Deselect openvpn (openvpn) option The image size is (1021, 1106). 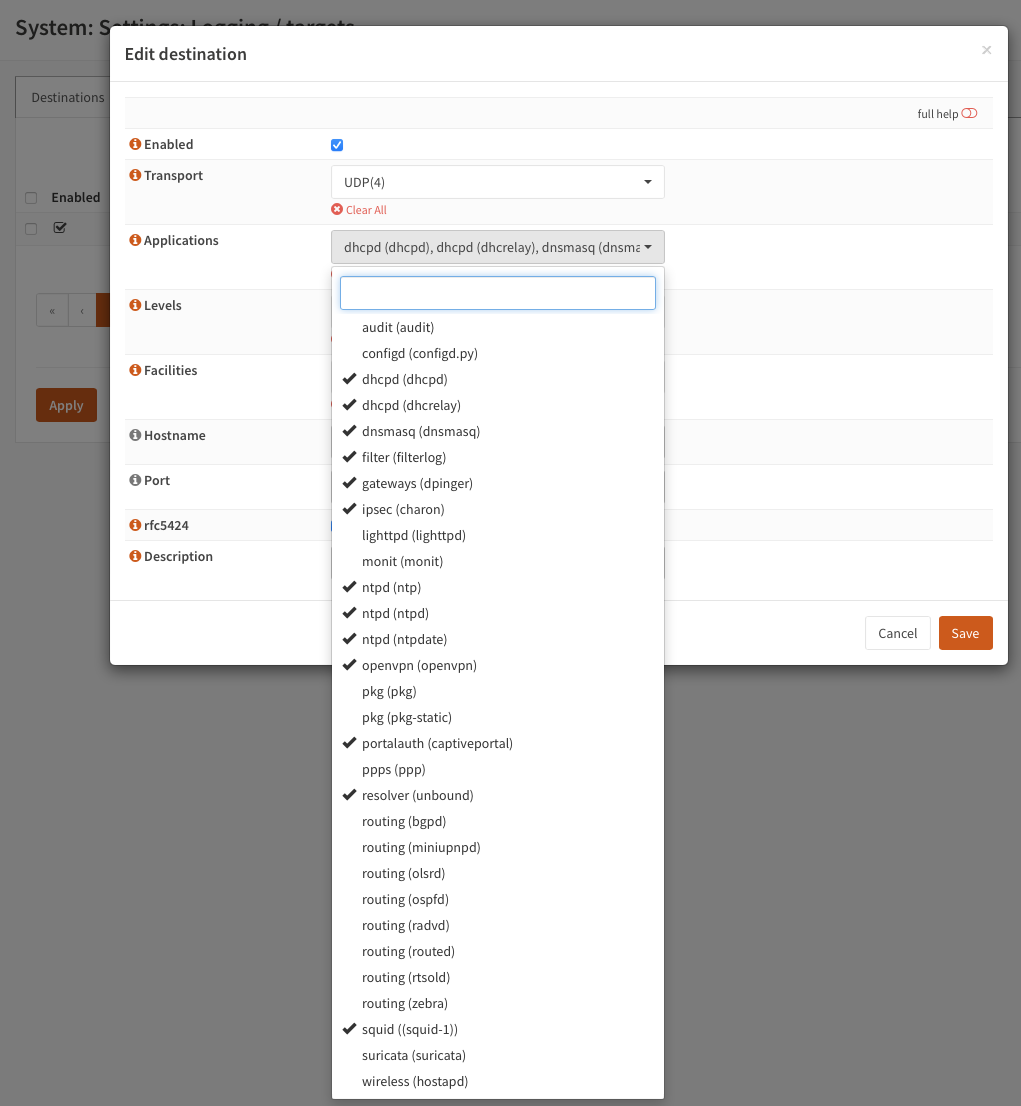[x=497, y=665]
